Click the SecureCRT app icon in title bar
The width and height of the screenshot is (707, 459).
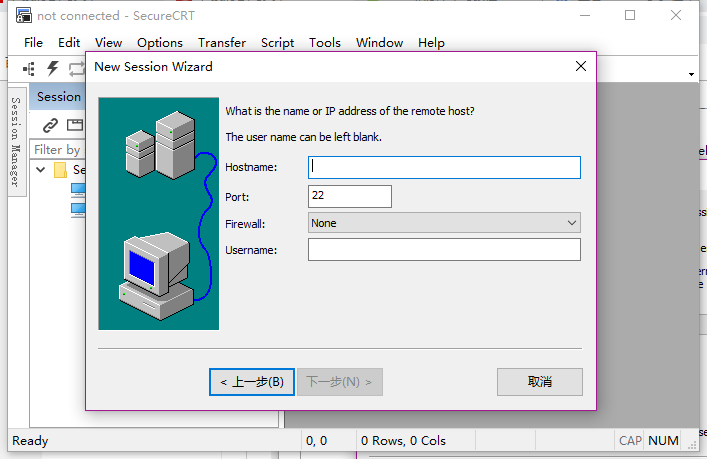coord(24,15)
